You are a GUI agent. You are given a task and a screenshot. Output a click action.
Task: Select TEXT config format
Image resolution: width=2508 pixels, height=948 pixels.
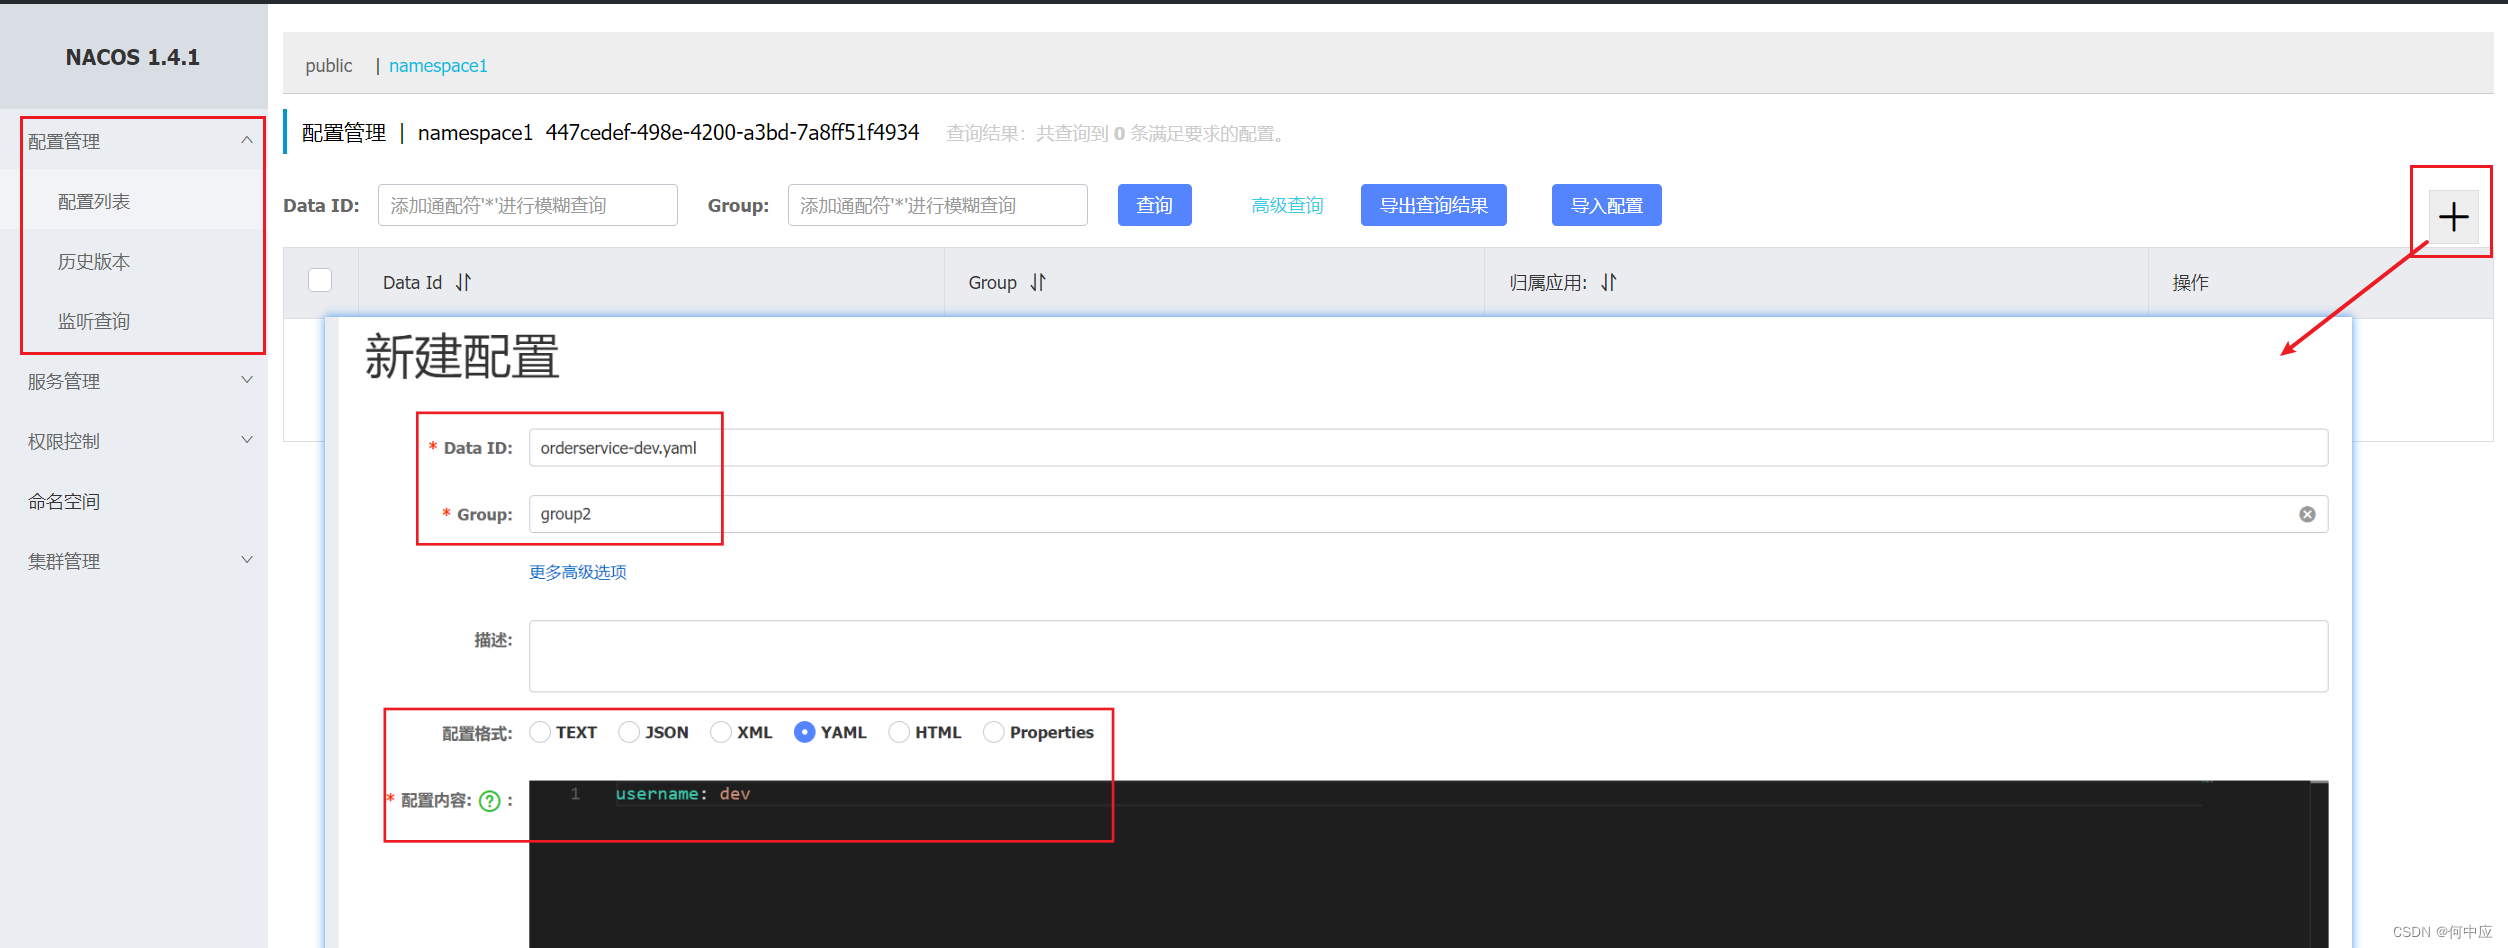tap(540, 732)
